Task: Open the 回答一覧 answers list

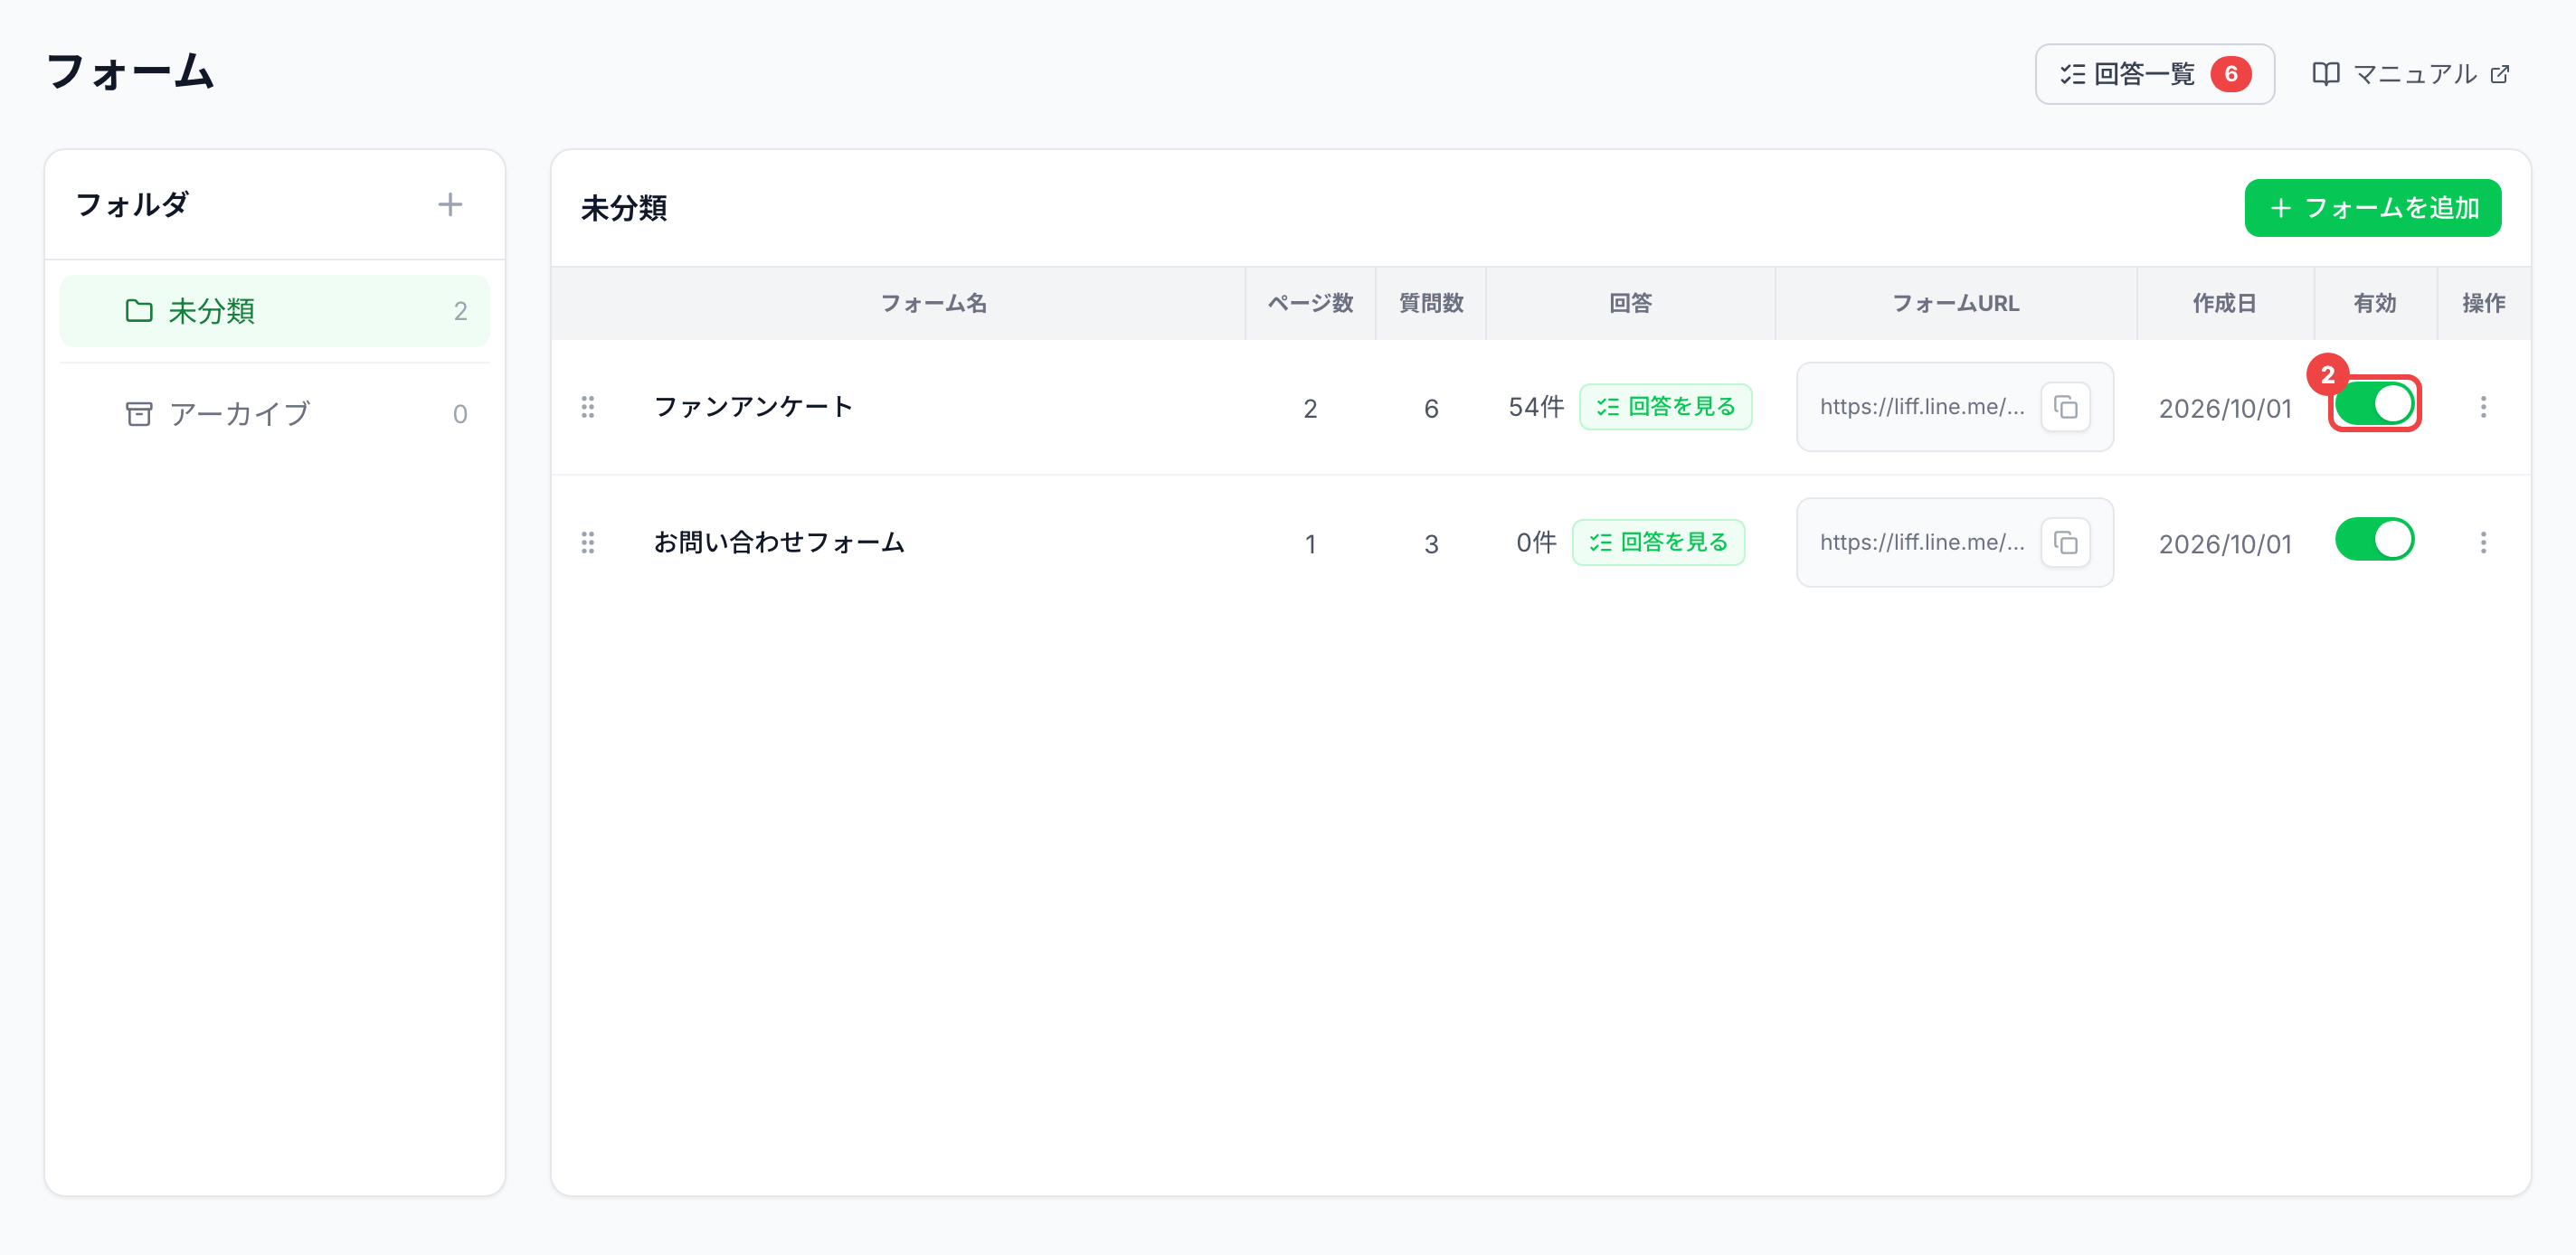Action: (x=2154, y=74)
